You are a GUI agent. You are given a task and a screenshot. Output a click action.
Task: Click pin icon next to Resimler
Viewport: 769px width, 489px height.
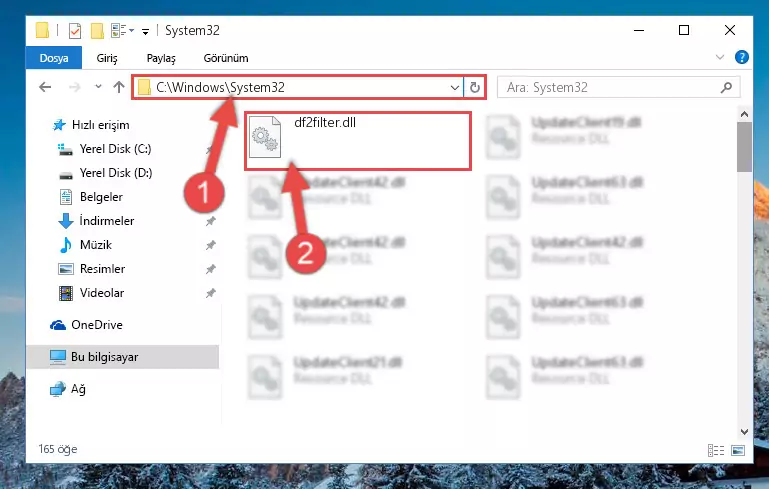(x=210, y=269)
